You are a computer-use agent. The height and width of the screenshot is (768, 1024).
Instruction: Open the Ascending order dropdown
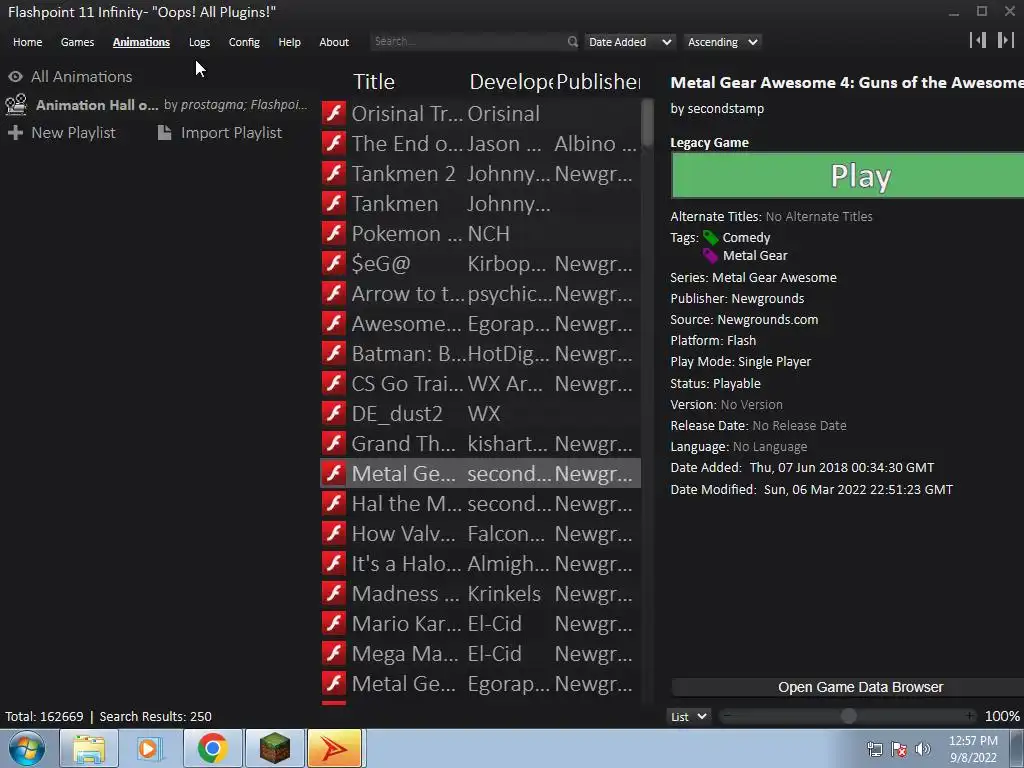click(722, 42)
